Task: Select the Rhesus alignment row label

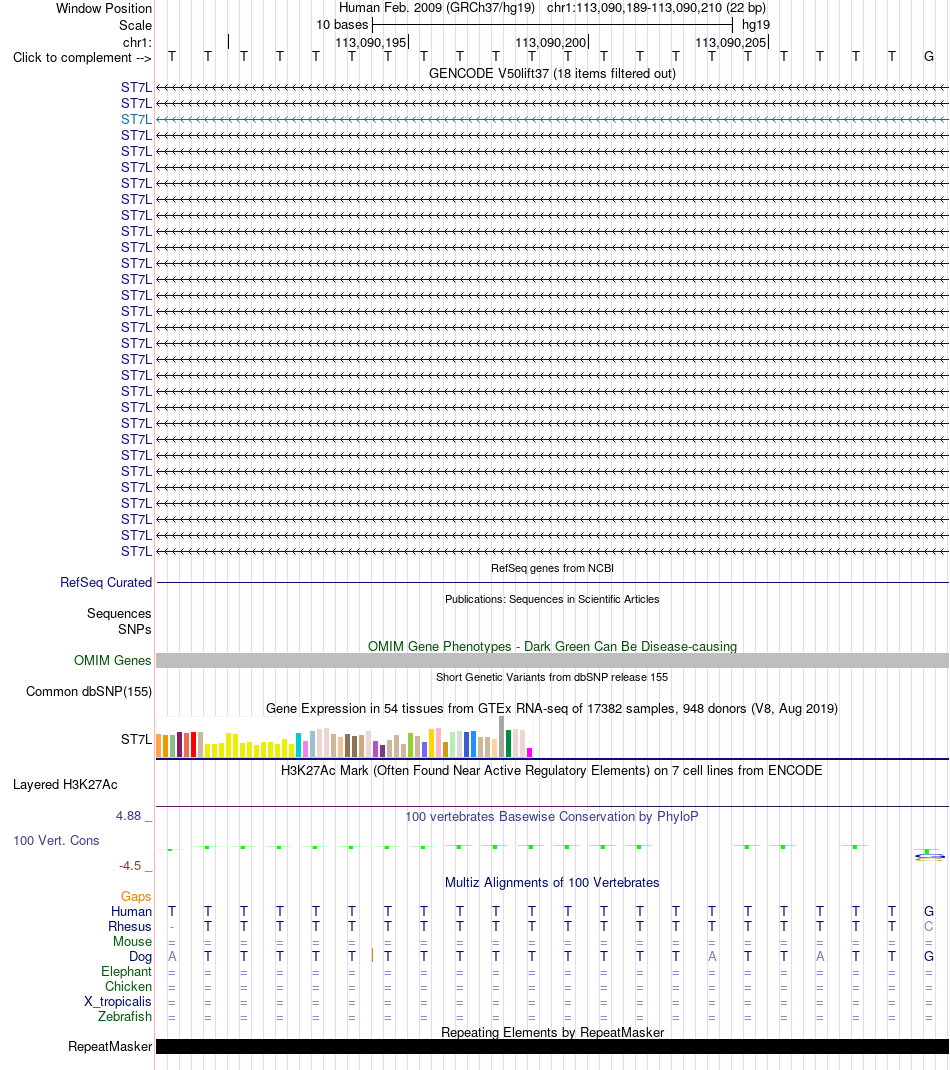Action: click(x=130, y=927)
